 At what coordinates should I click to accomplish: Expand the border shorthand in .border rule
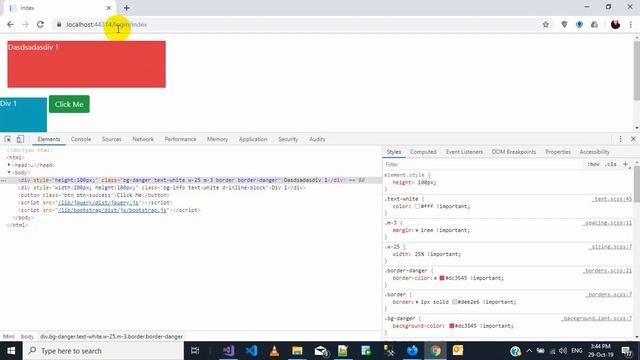click(x=417, y=302)
